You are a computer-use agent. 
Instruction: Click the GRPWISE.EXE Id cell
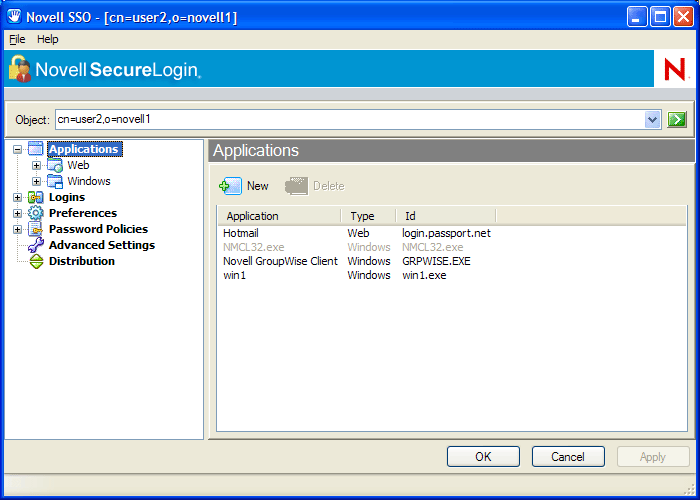pyautogui.click(x=436, y=261)
